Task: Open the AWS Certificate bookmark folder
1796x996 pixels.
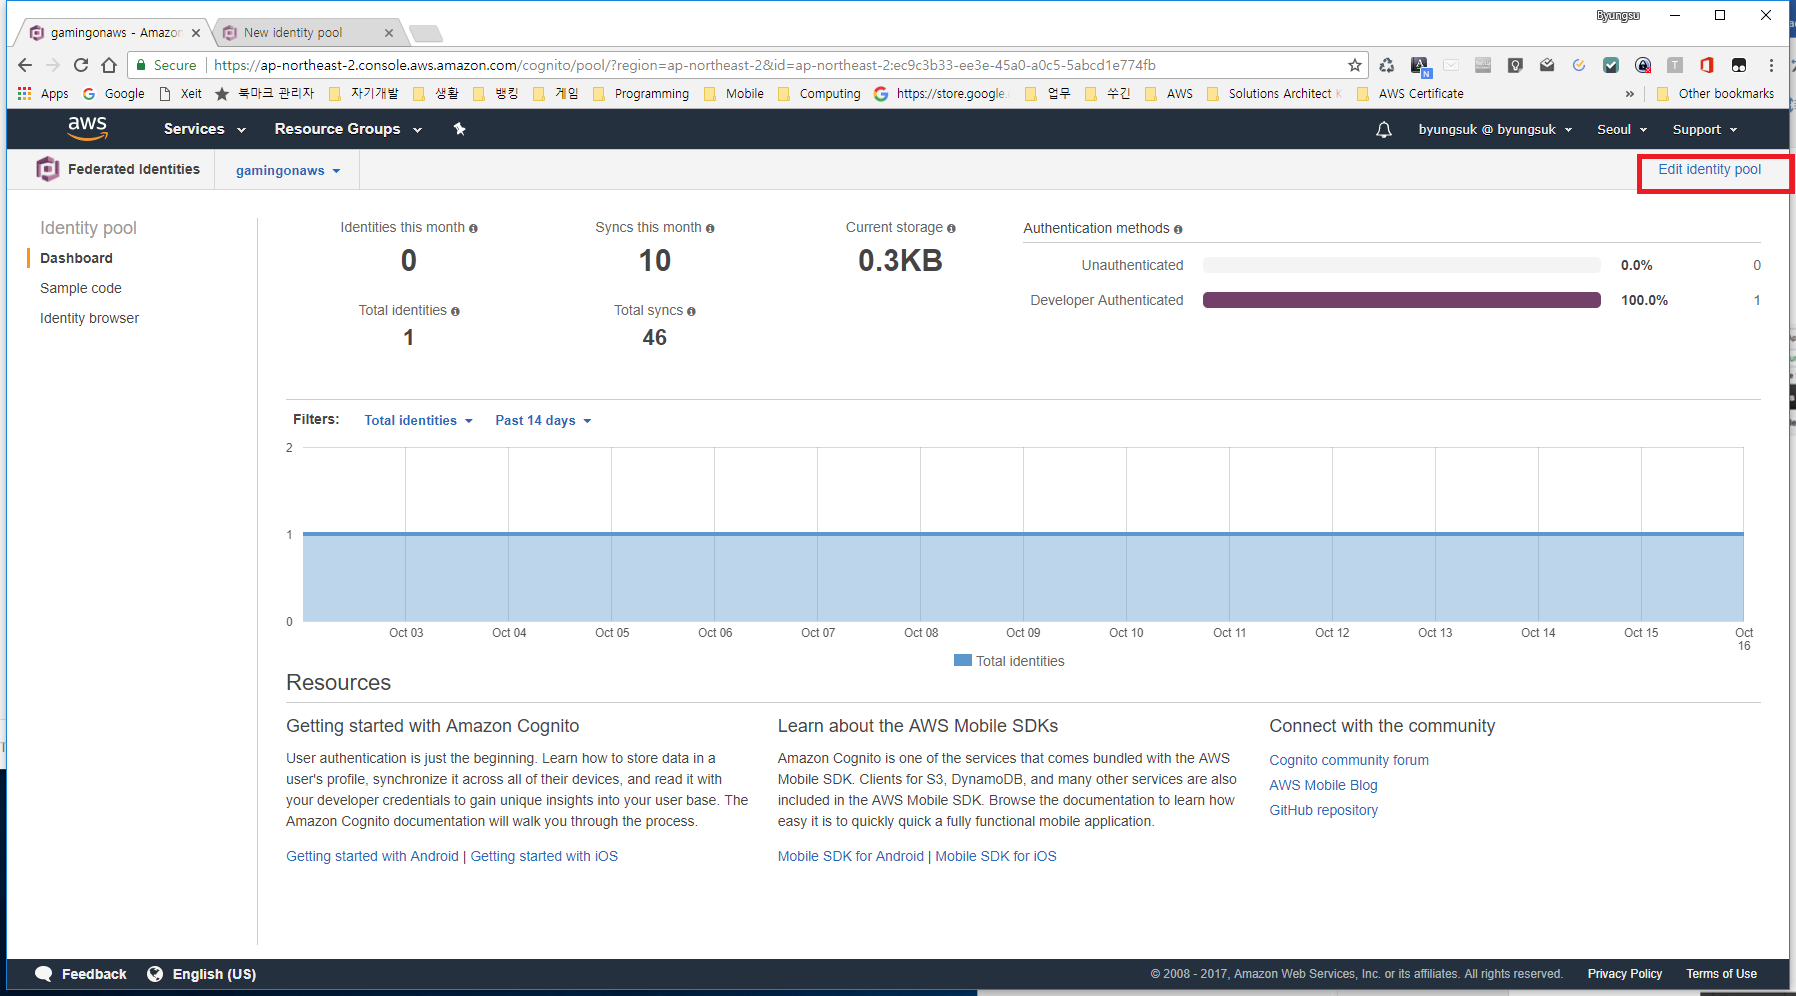Action: pos(1410,93)
